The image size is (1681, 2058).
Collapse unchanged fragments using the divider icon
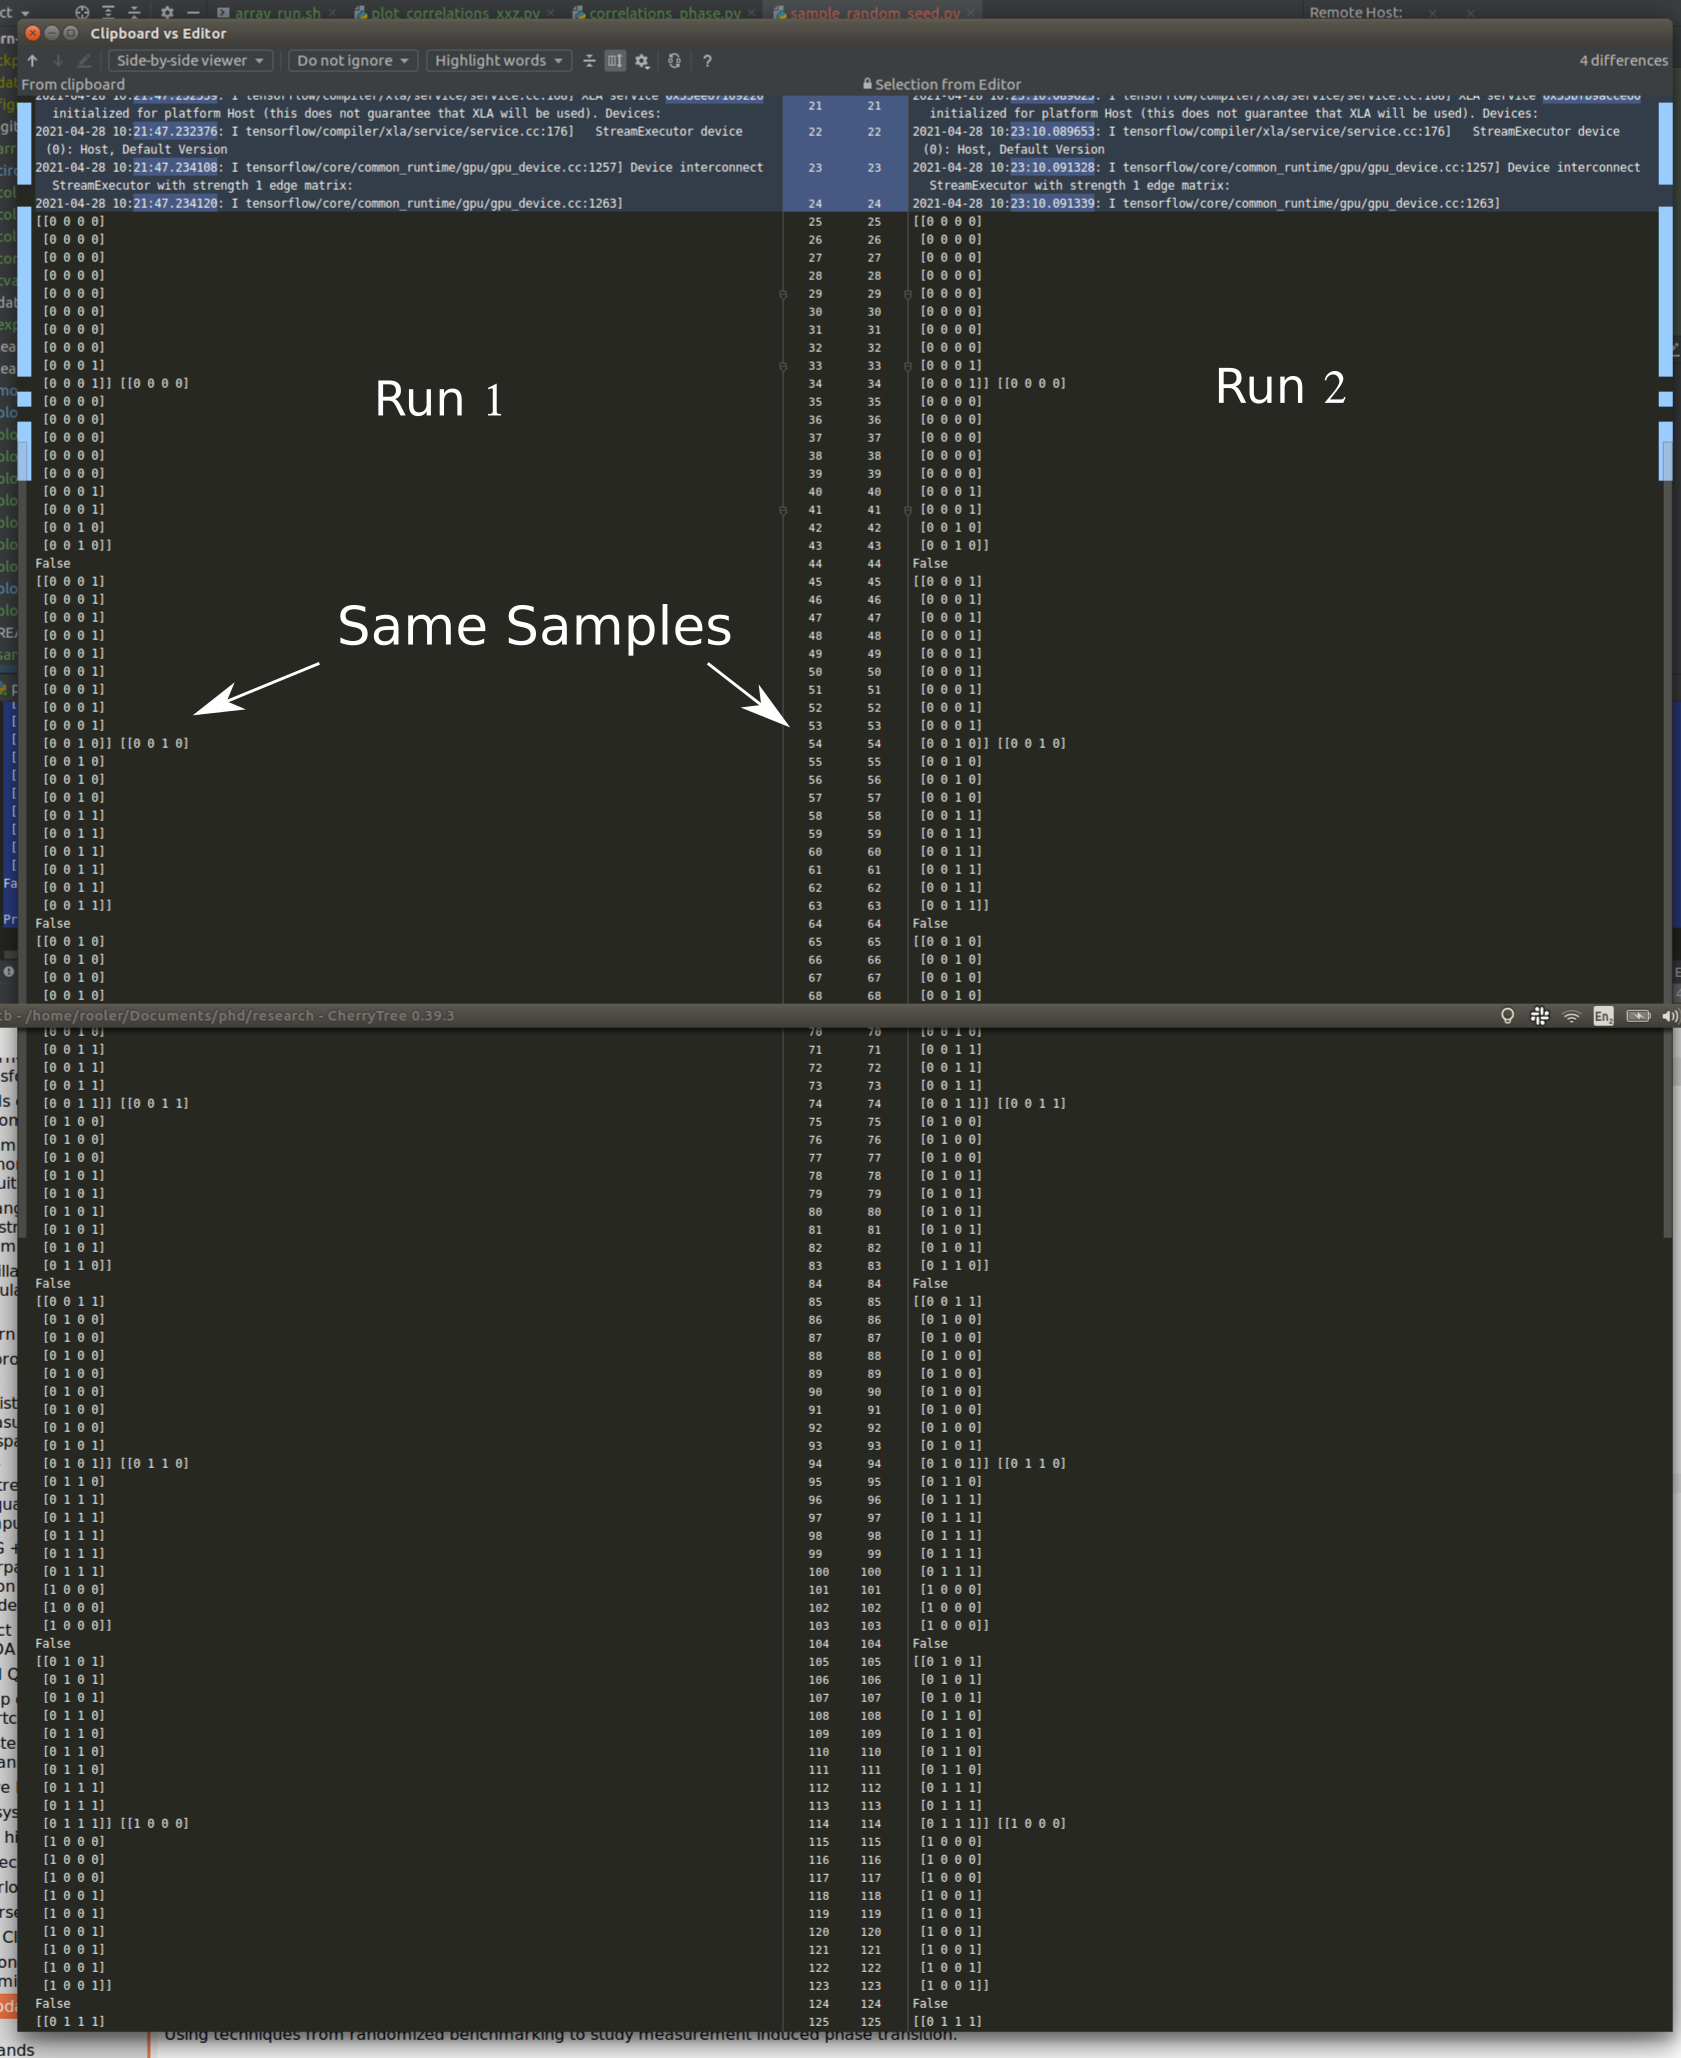click(x=589, y=60)
